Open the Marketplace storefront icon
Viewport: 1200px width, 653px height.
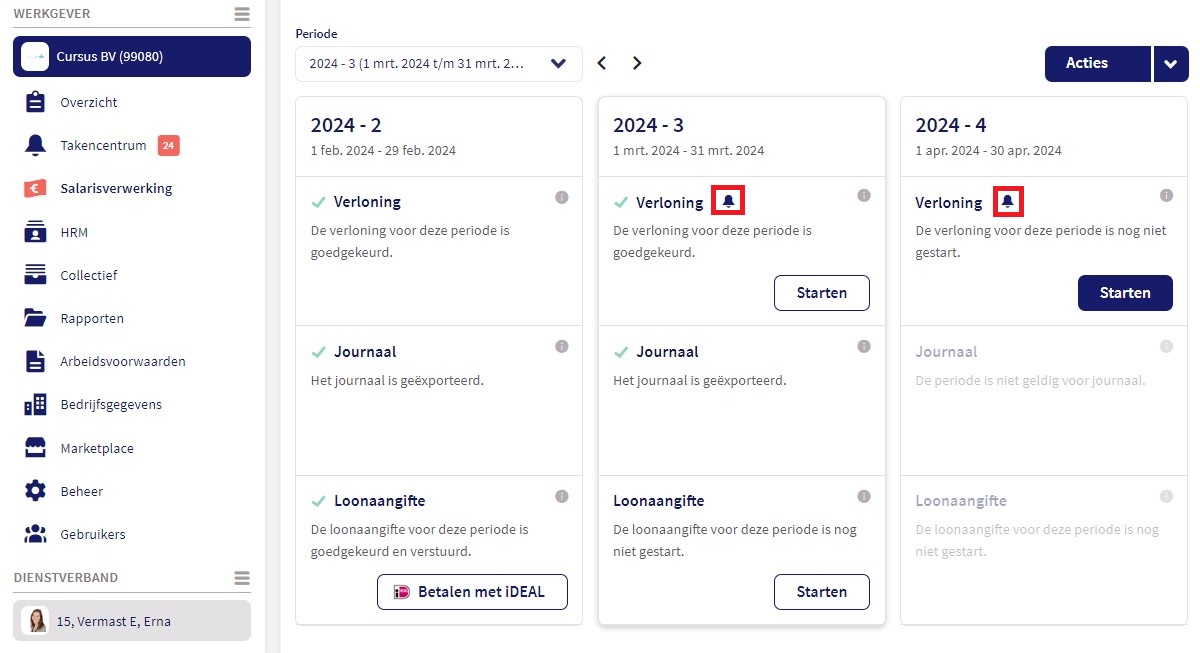pyautogui.click(x=33, y=448)
